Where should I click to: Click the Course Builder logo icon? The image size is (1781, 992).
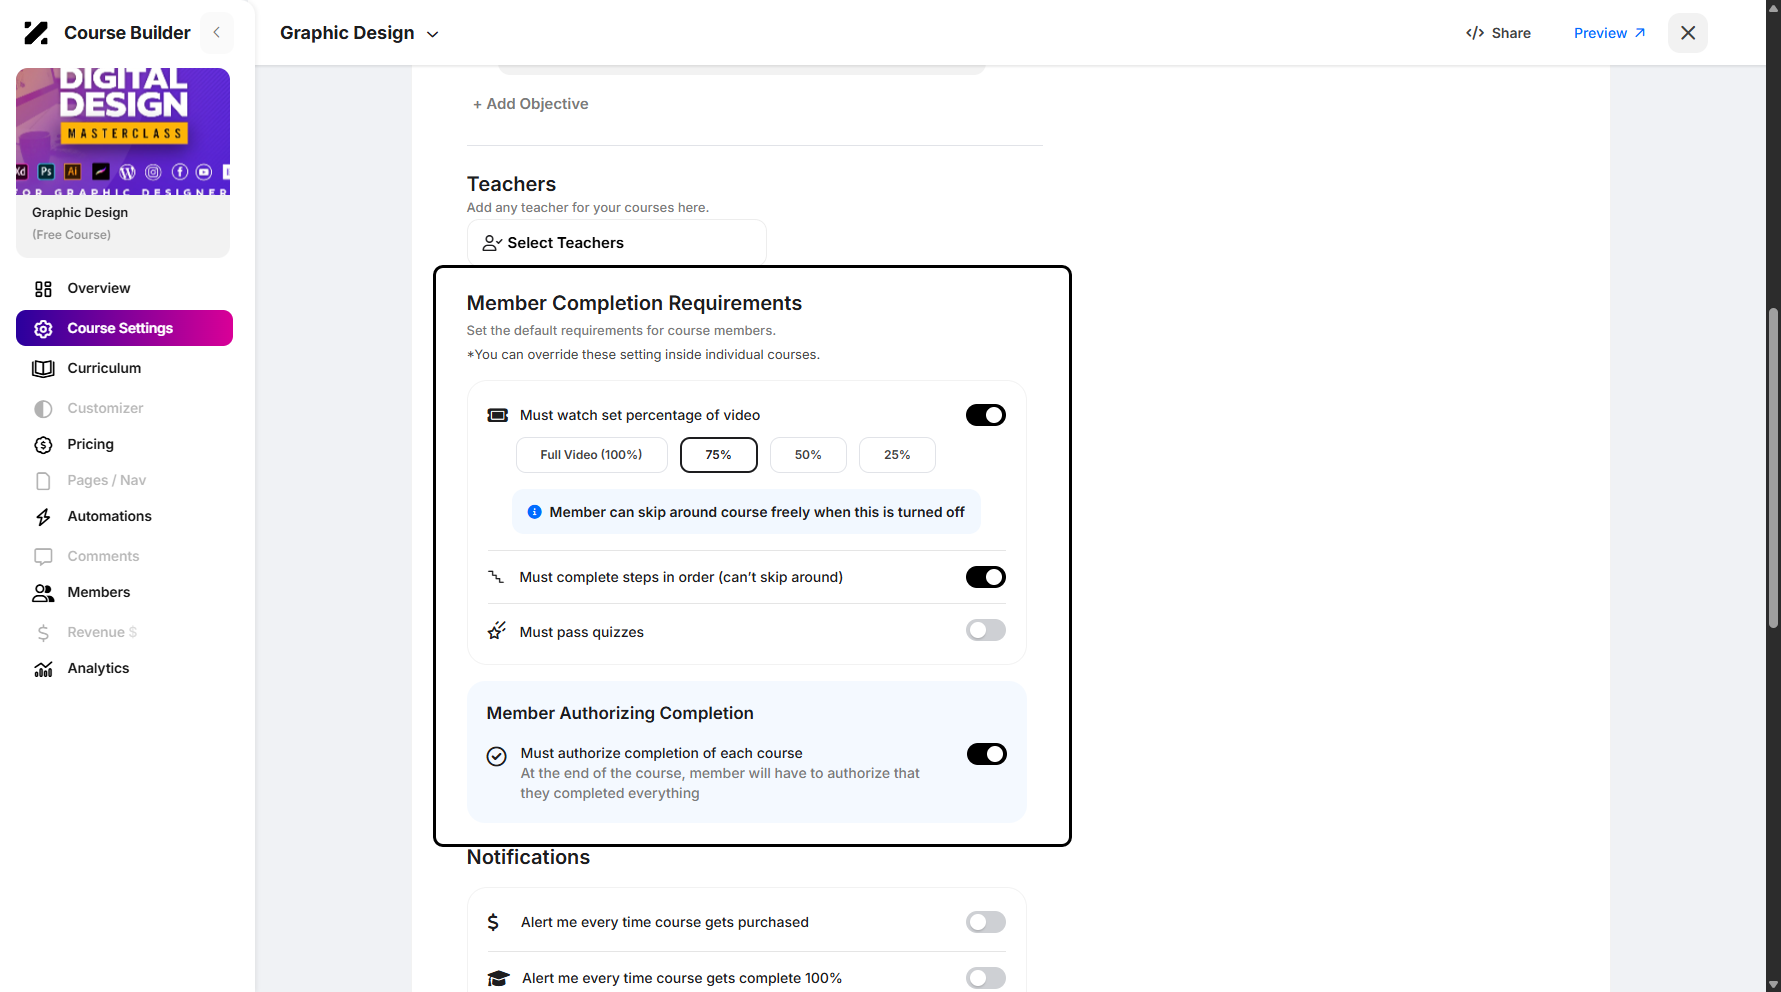pos(36,33)
